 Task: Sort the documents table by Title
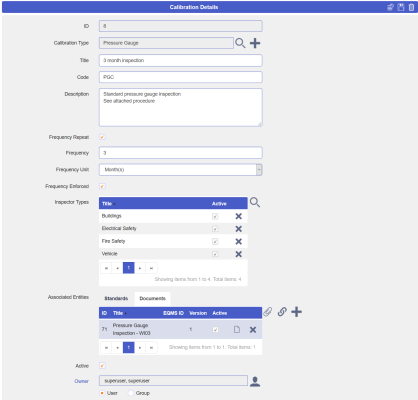118,313
